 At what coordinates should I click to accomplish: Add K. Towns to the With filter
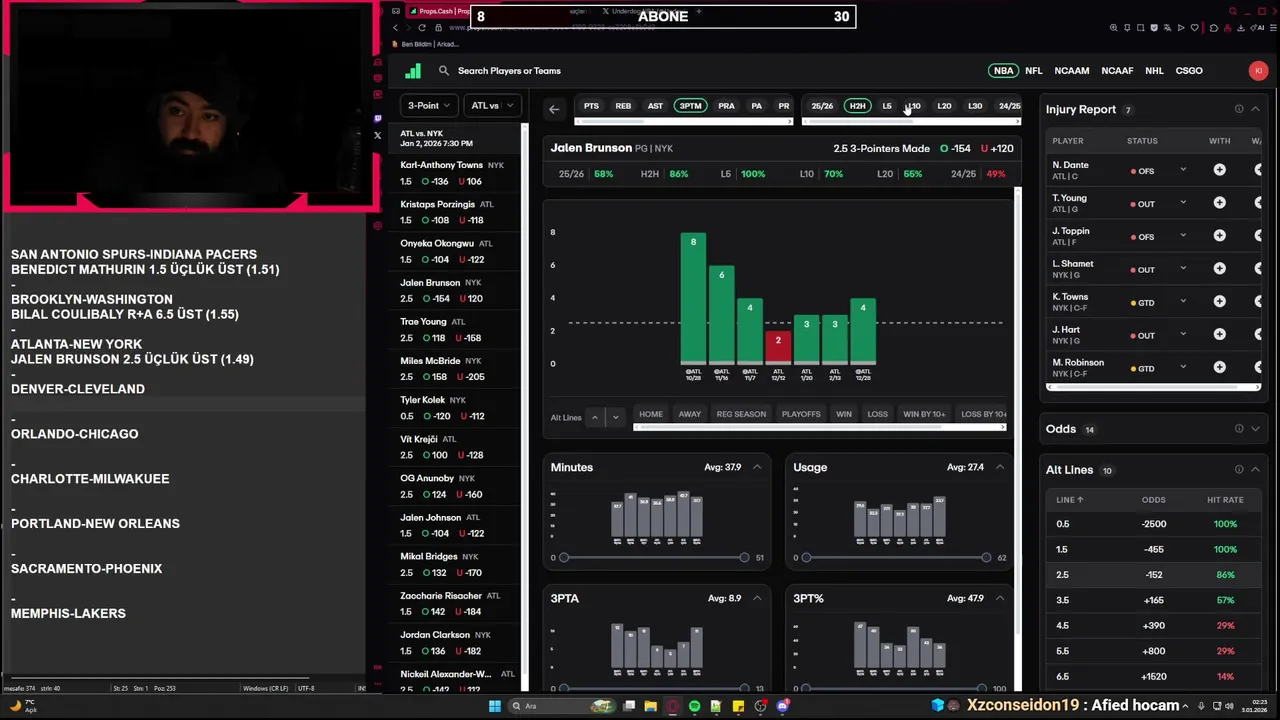pos(1219,302)
